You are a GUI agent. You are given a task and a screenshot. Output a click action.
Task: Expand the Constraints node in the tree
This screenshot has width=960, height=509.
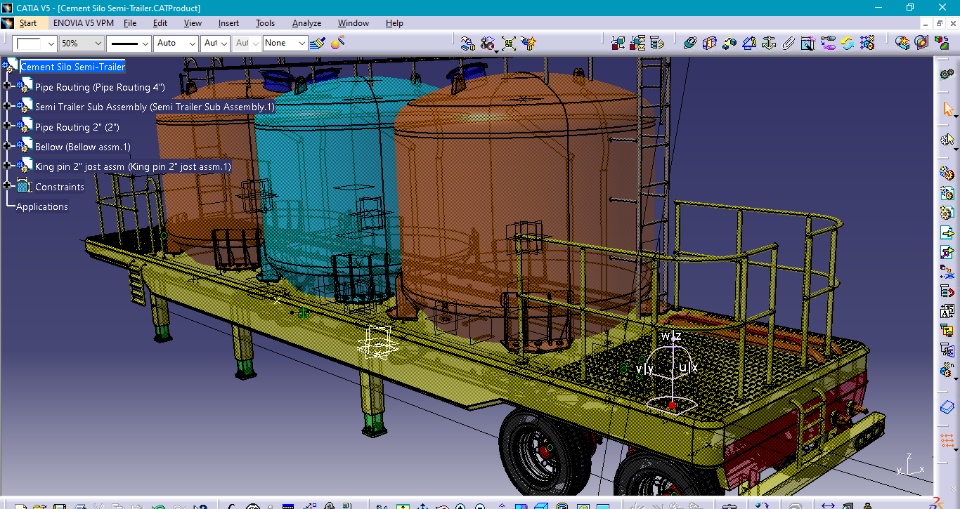tap(8, 186)
